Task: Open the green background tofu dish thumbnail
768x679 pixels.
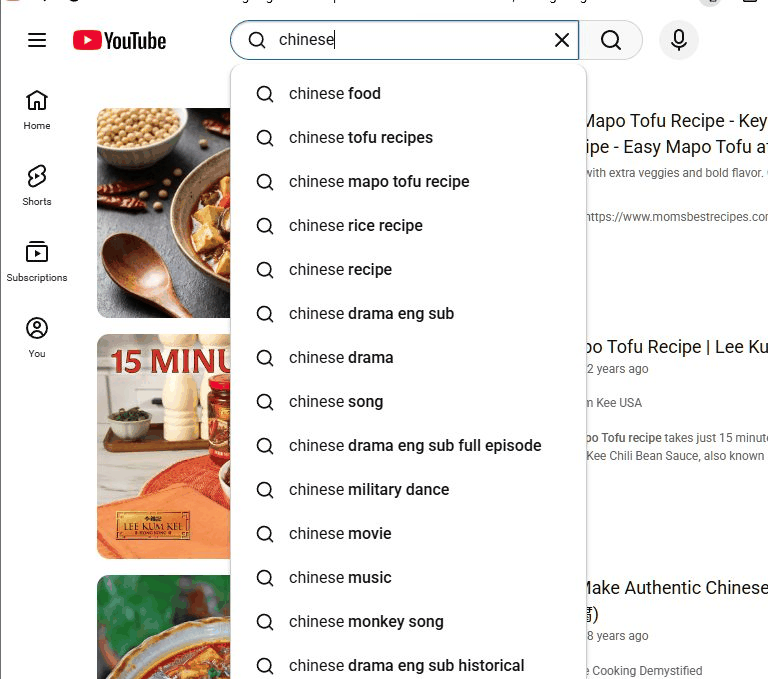Action: (x=164, y=627)
